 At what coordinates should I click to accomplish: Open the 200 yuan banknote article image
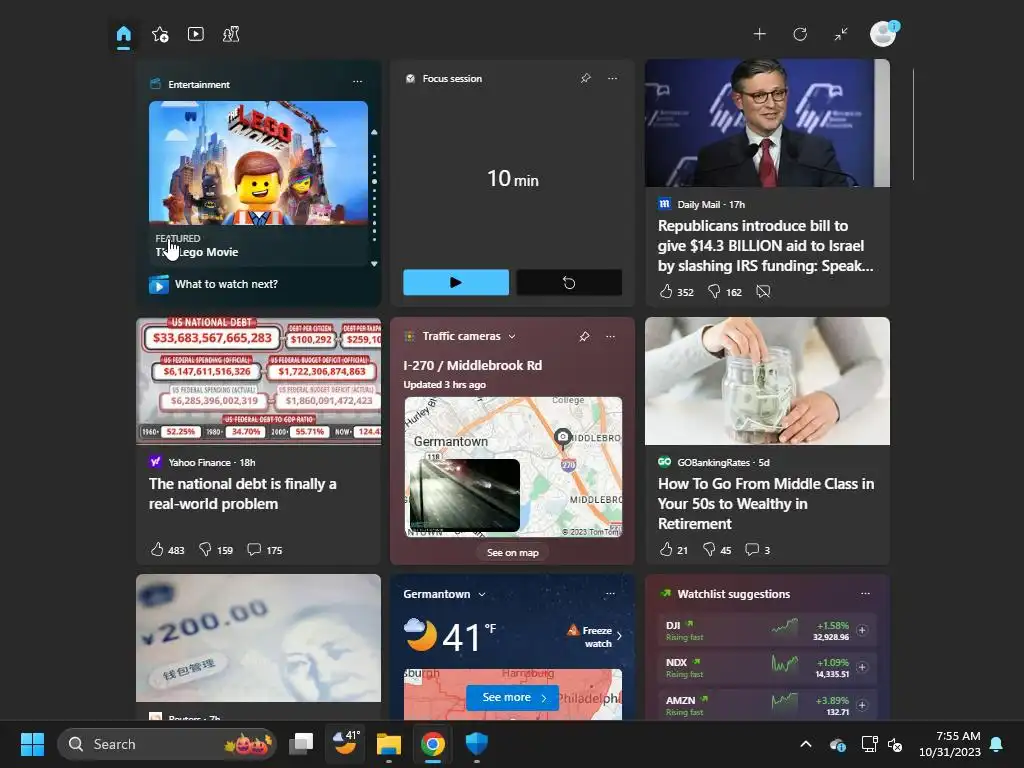pyautogui.click(x=258, y=638)
